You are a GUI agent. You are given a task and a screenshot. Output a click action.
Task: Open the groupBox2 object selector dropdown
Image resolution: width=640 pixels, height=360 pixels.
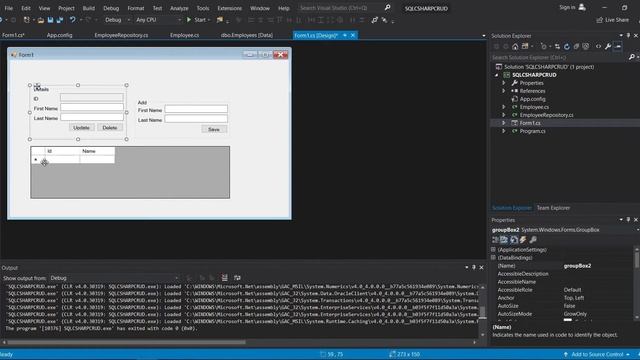(638, 230)
